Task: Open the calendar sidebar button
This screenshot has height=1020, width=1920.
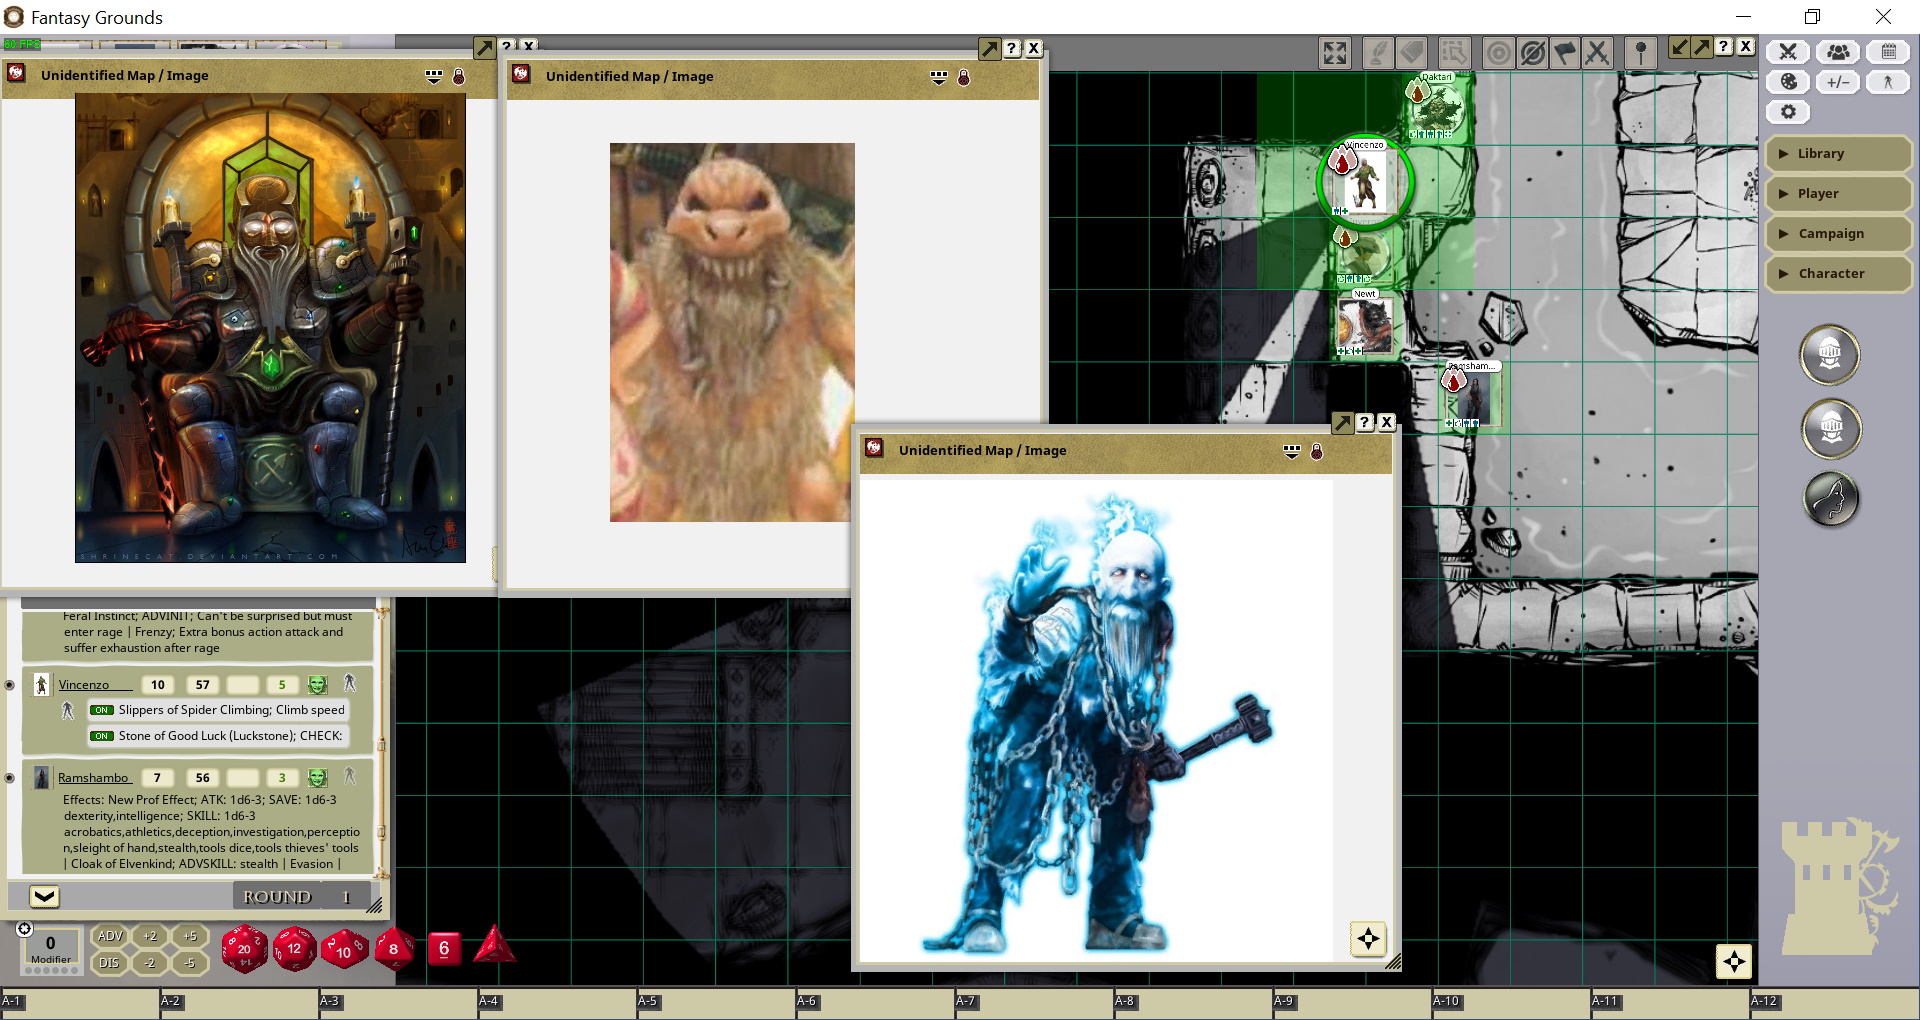Action: point(1888,52)
